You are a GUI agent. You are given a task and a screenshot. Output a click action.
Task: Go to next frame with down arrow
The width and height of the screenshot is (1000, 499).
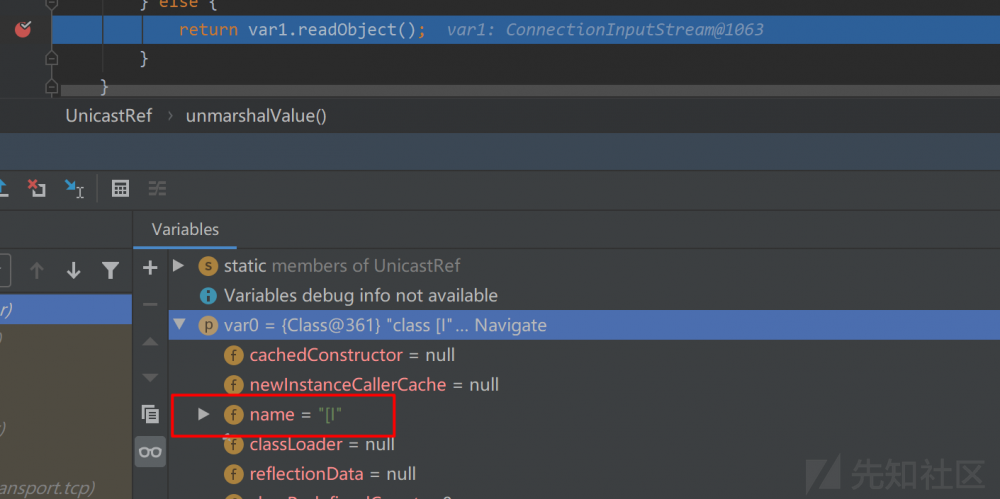tap(73, 270)
